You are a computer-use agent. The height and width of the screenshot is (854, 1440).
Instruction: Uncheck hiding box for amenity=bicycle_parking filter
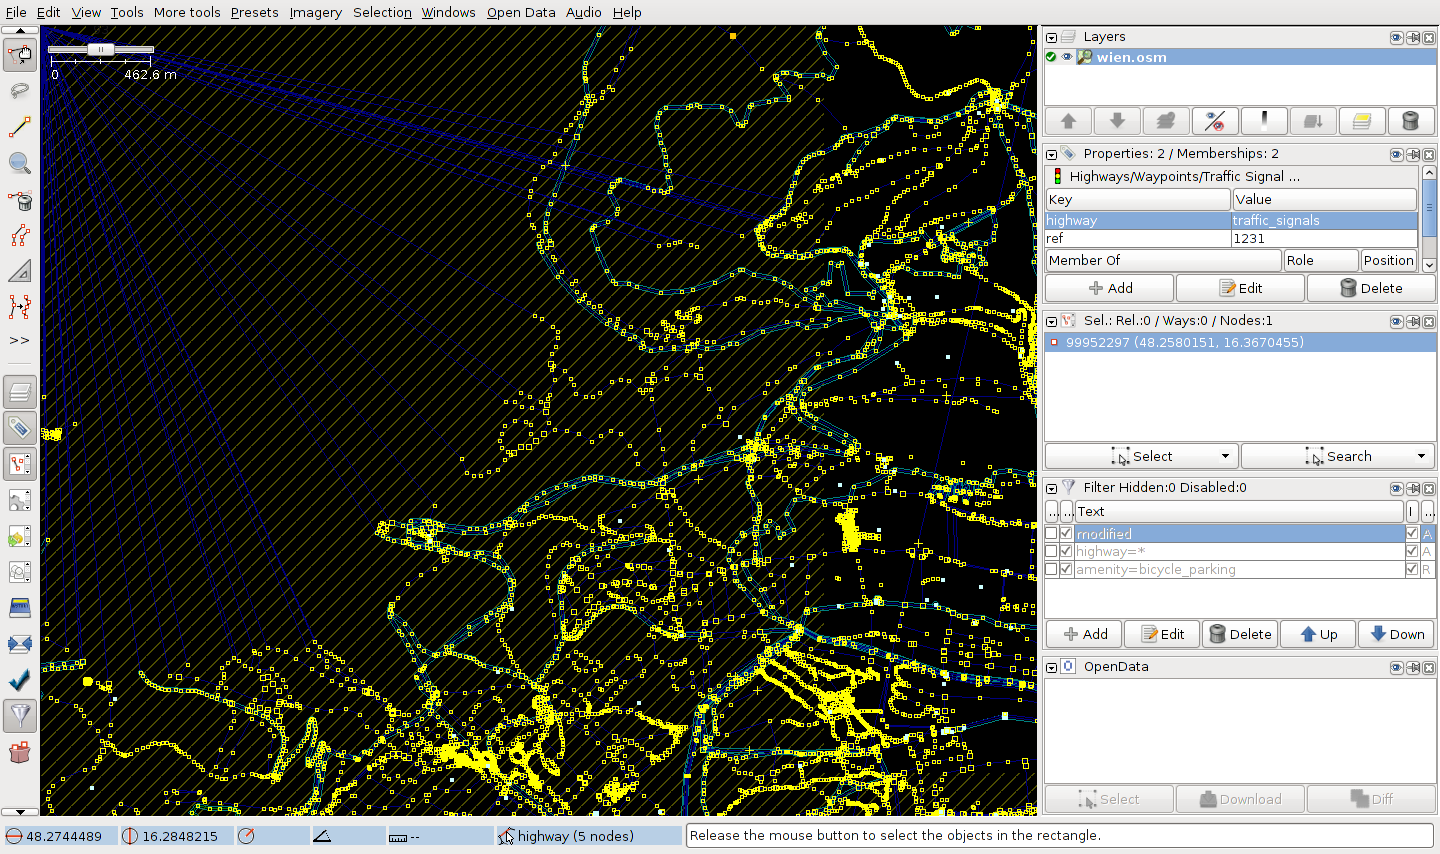1066,569
